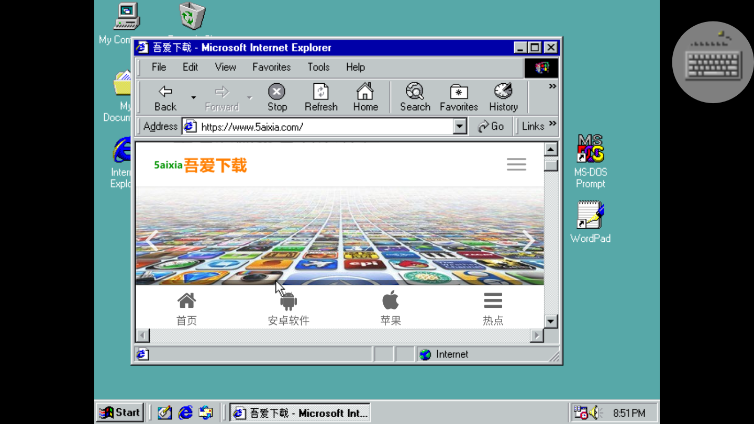Open the Tools menu

318,67
